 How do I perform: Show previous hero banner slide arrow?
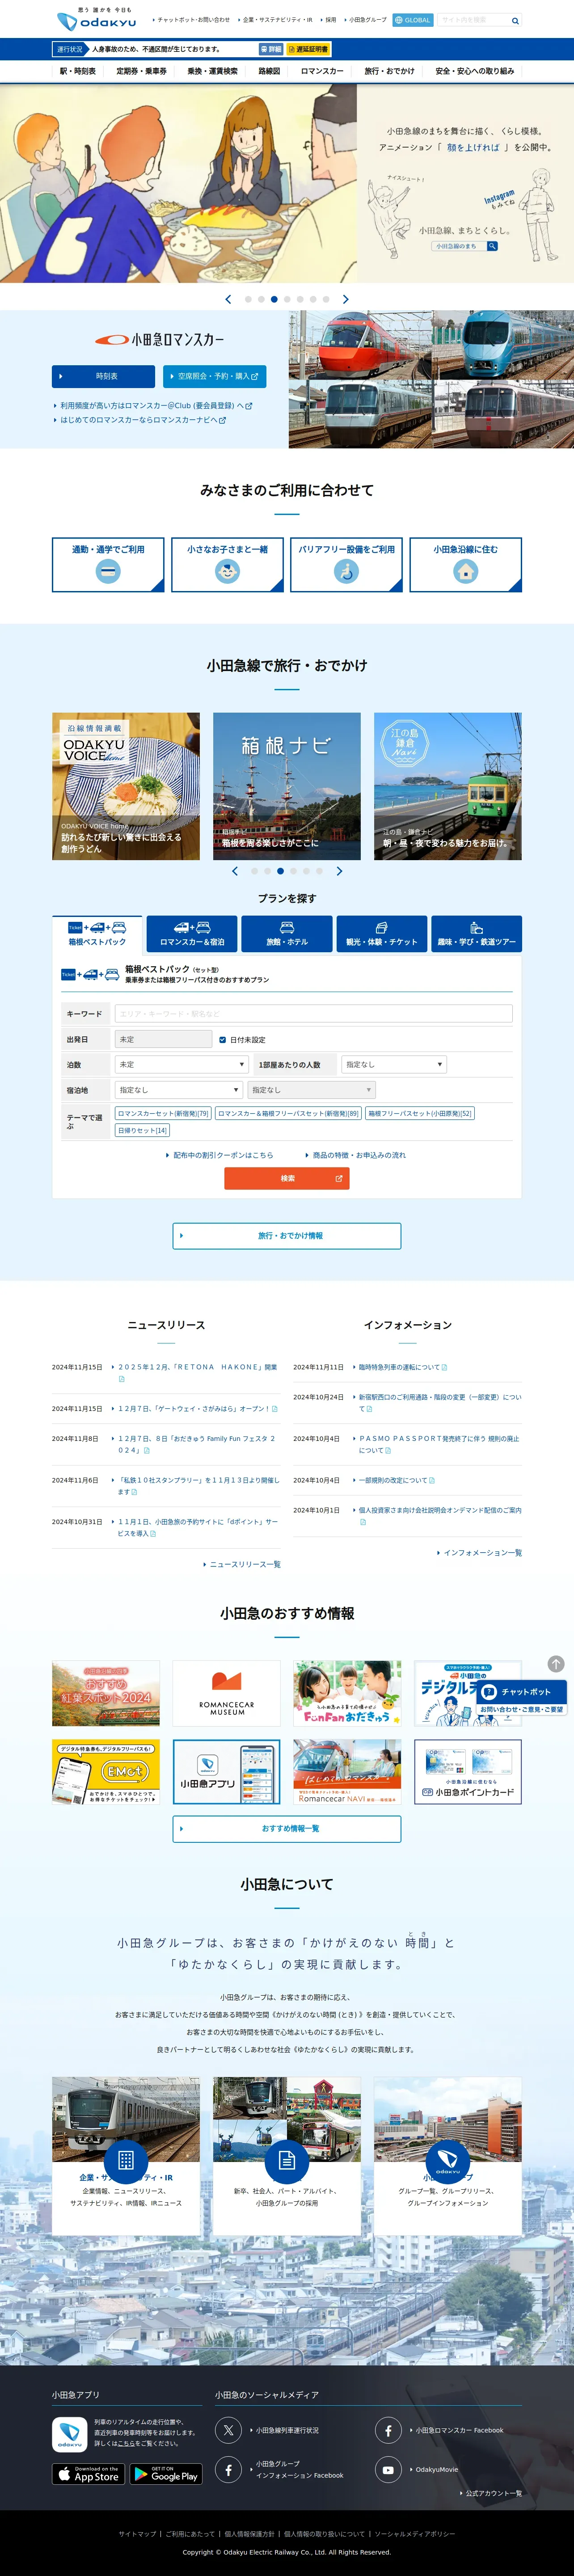pyautogui.click(x=229, y=299)
